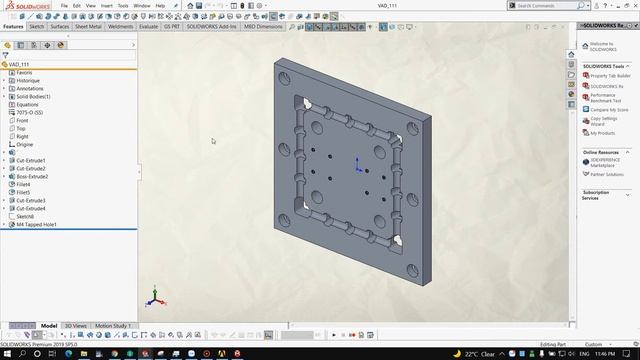Switch to the Evaluate tab
This screenshot has width=640, height=360.
tap(149, 27)
